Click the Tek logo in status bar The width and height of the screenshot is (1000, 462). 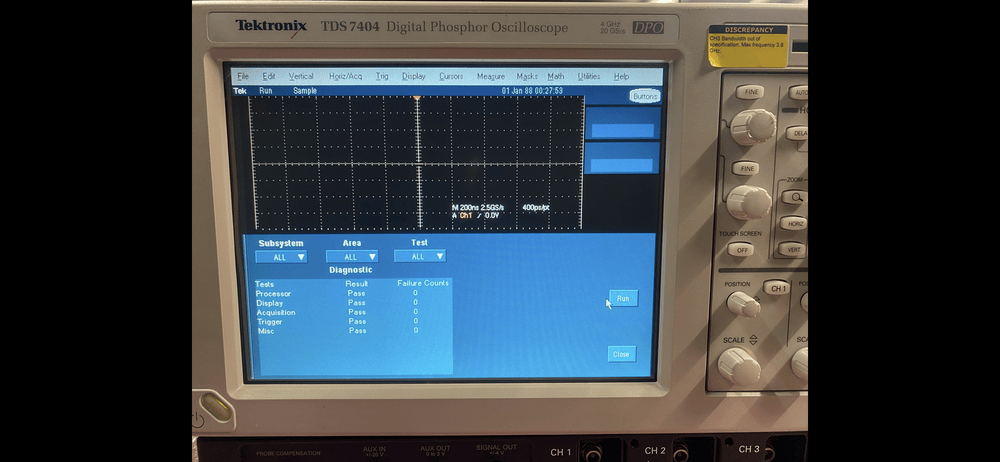240,91
